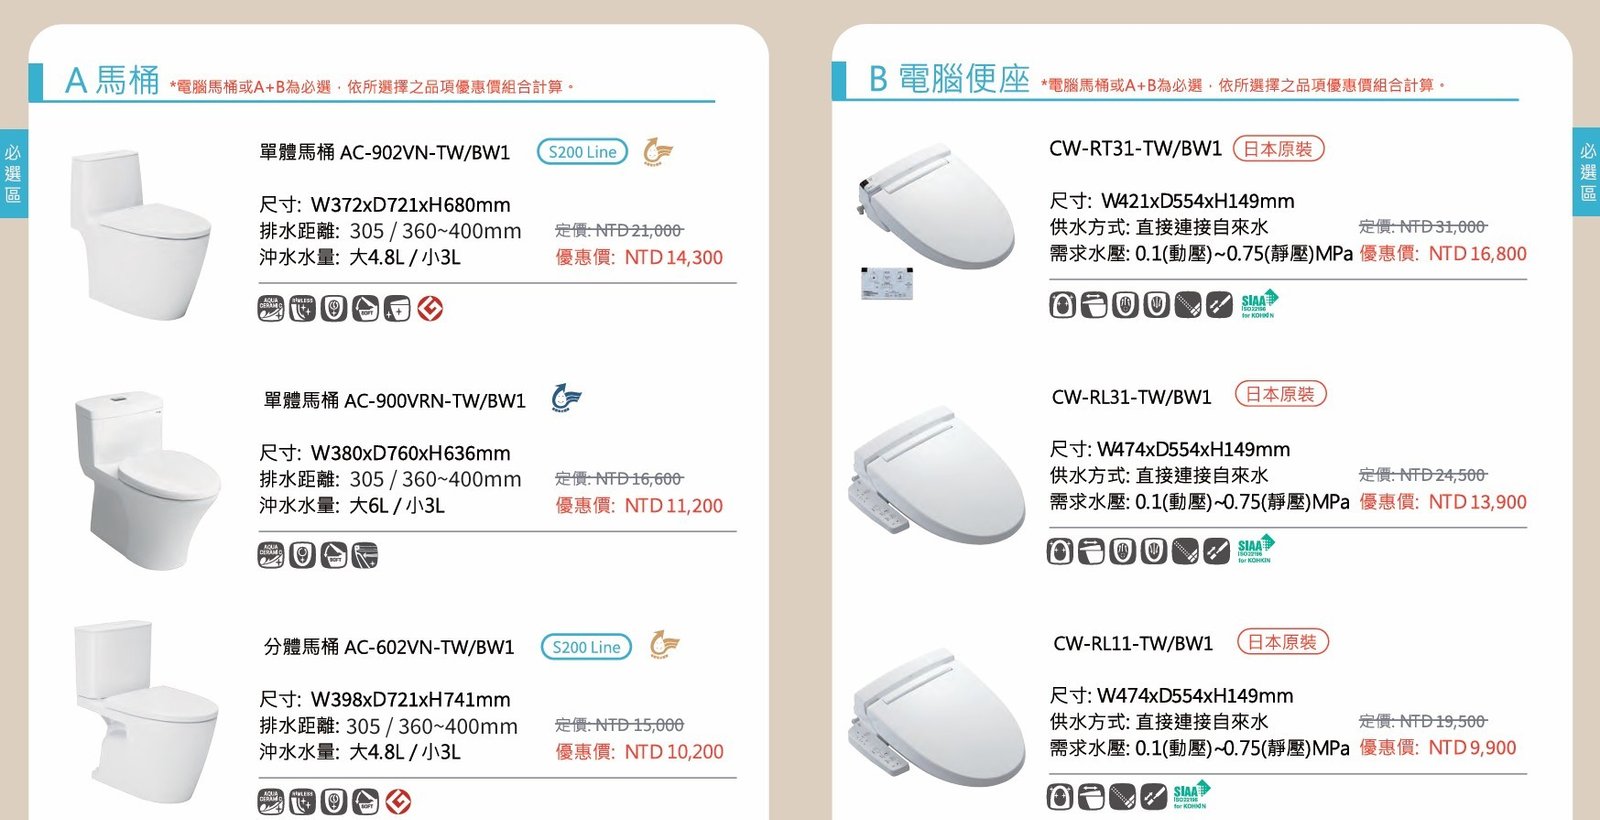Click 日本原裝 badge next to CW-RT31
The height and width of the screenshot is (820, 1600).
coord(1278,149)
